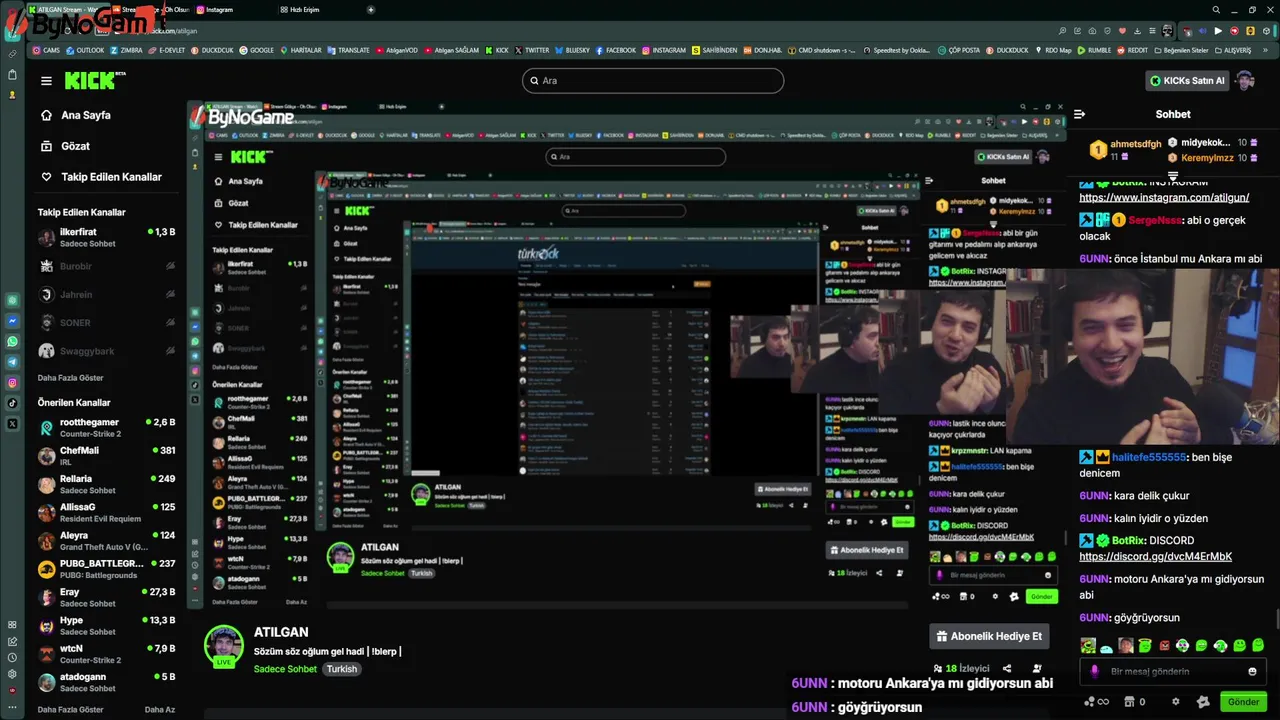This screenshot has height=720, width=1280.
Task: Select the SONER followed channel
Action: pyautogui.click(x=106, y=323)
